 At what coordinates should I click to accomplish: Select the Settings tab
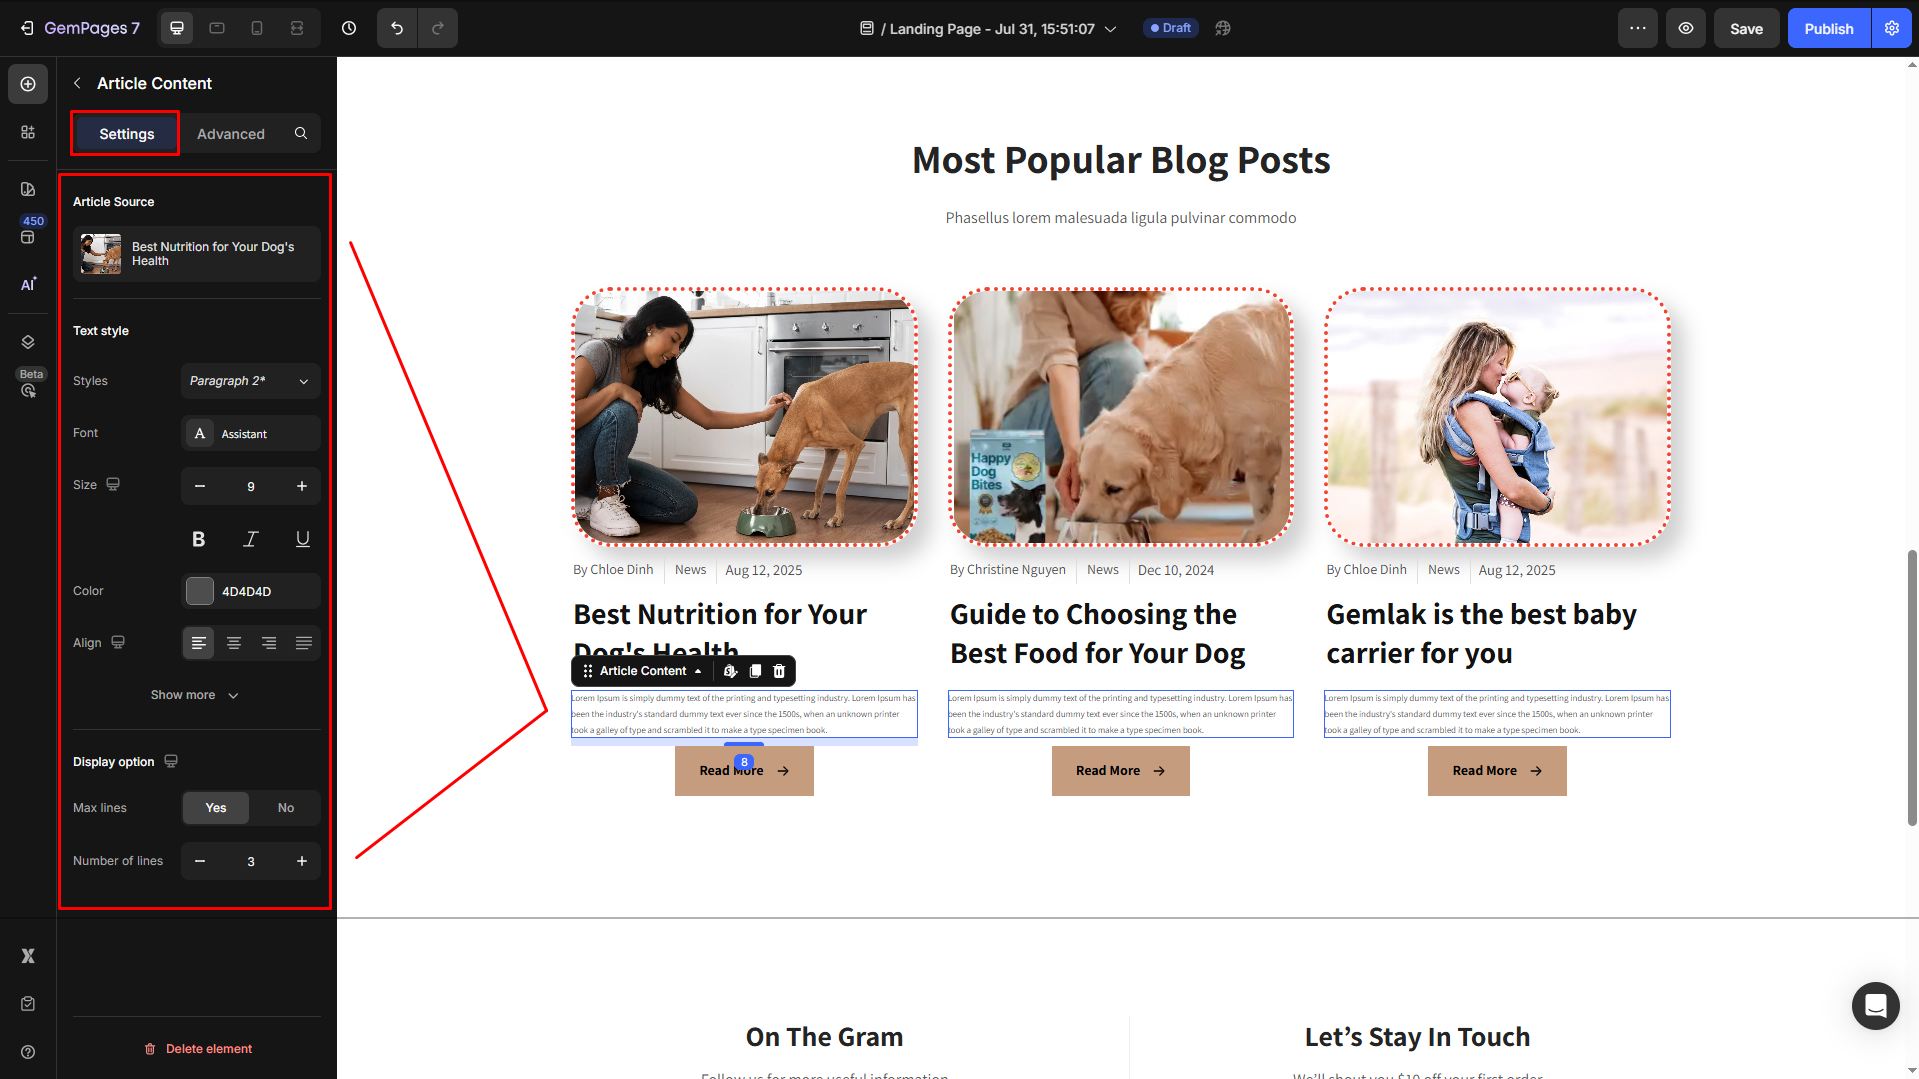pos(126,134)
